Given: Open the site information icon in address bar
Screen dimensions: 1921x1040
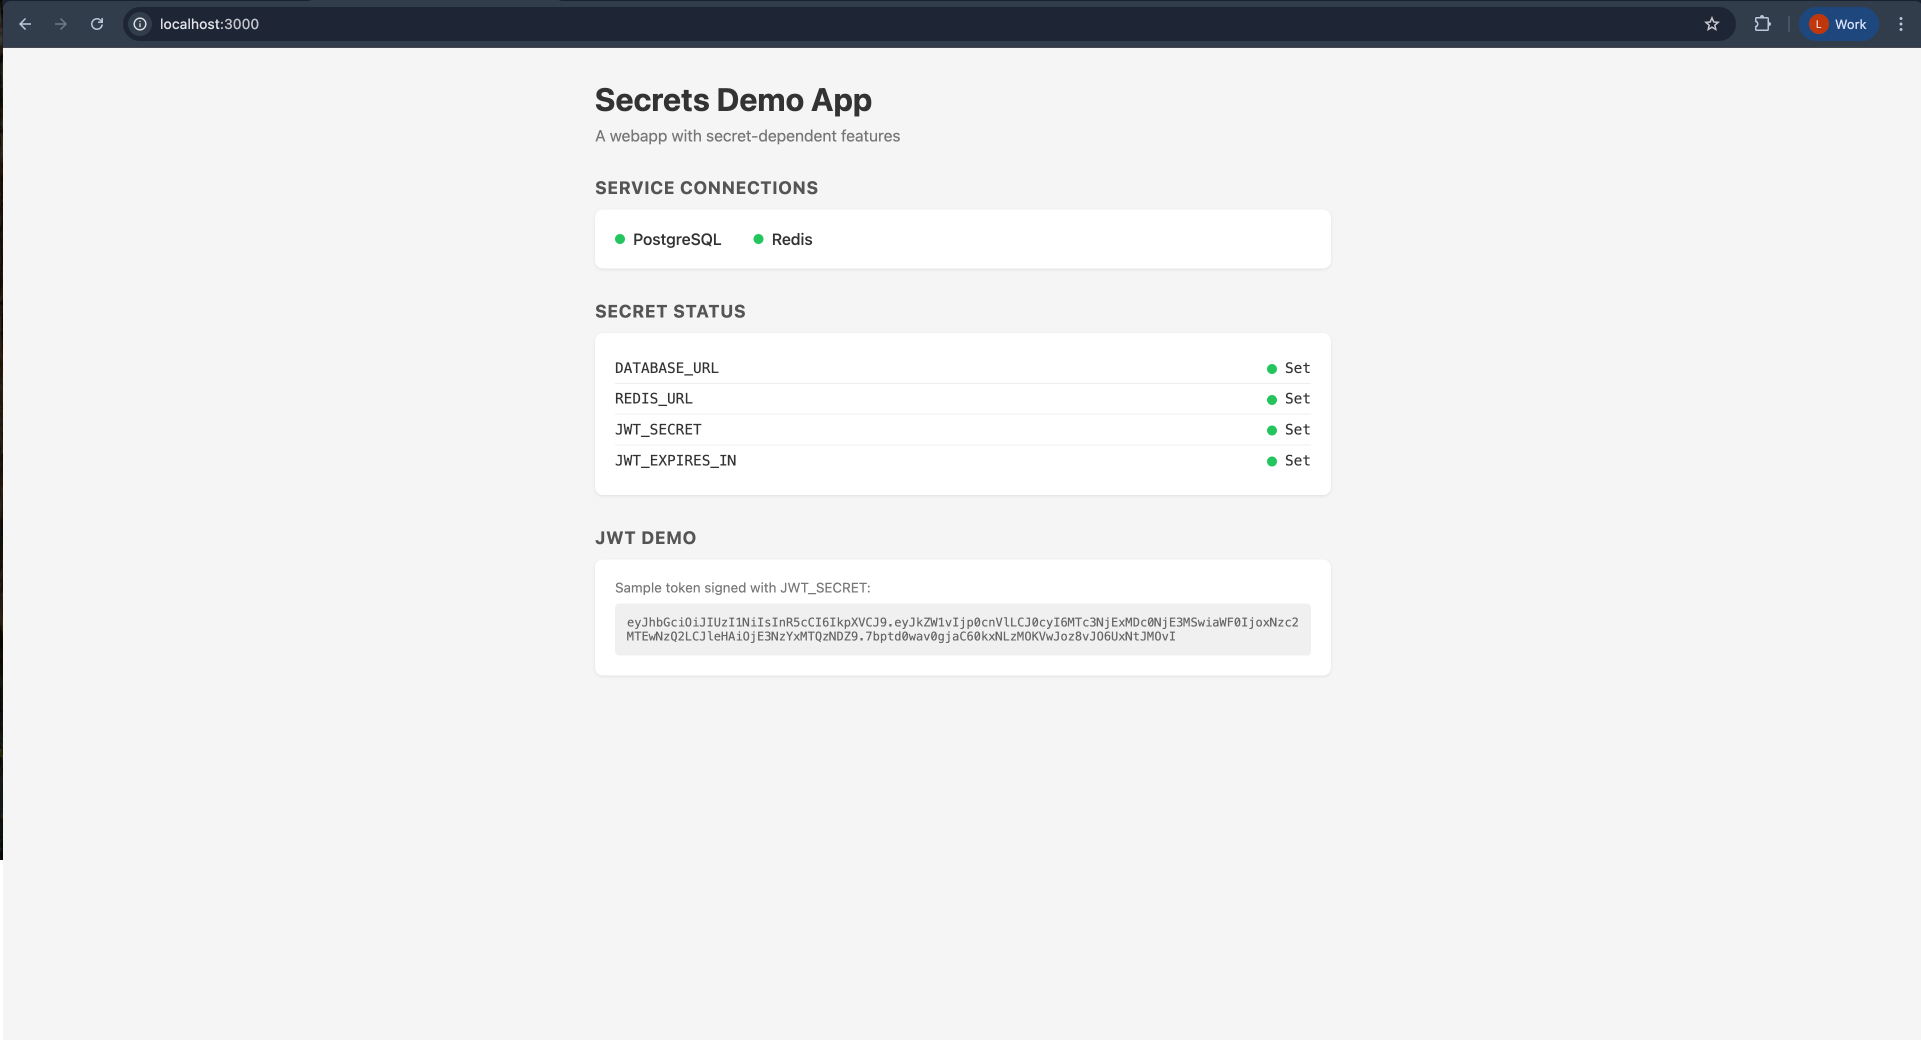Looking at the screenshot, I should [x=139, y=23].
